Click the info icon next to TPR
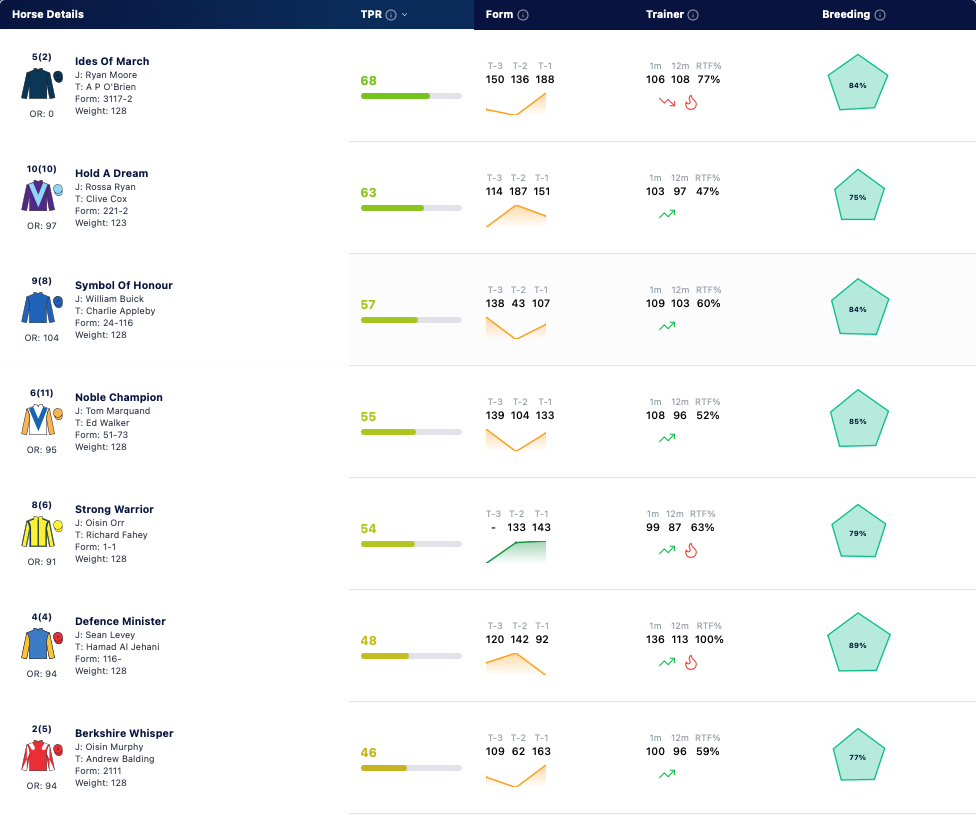The image size is (976, 815). pyautogui.click(x=391, y=15)
